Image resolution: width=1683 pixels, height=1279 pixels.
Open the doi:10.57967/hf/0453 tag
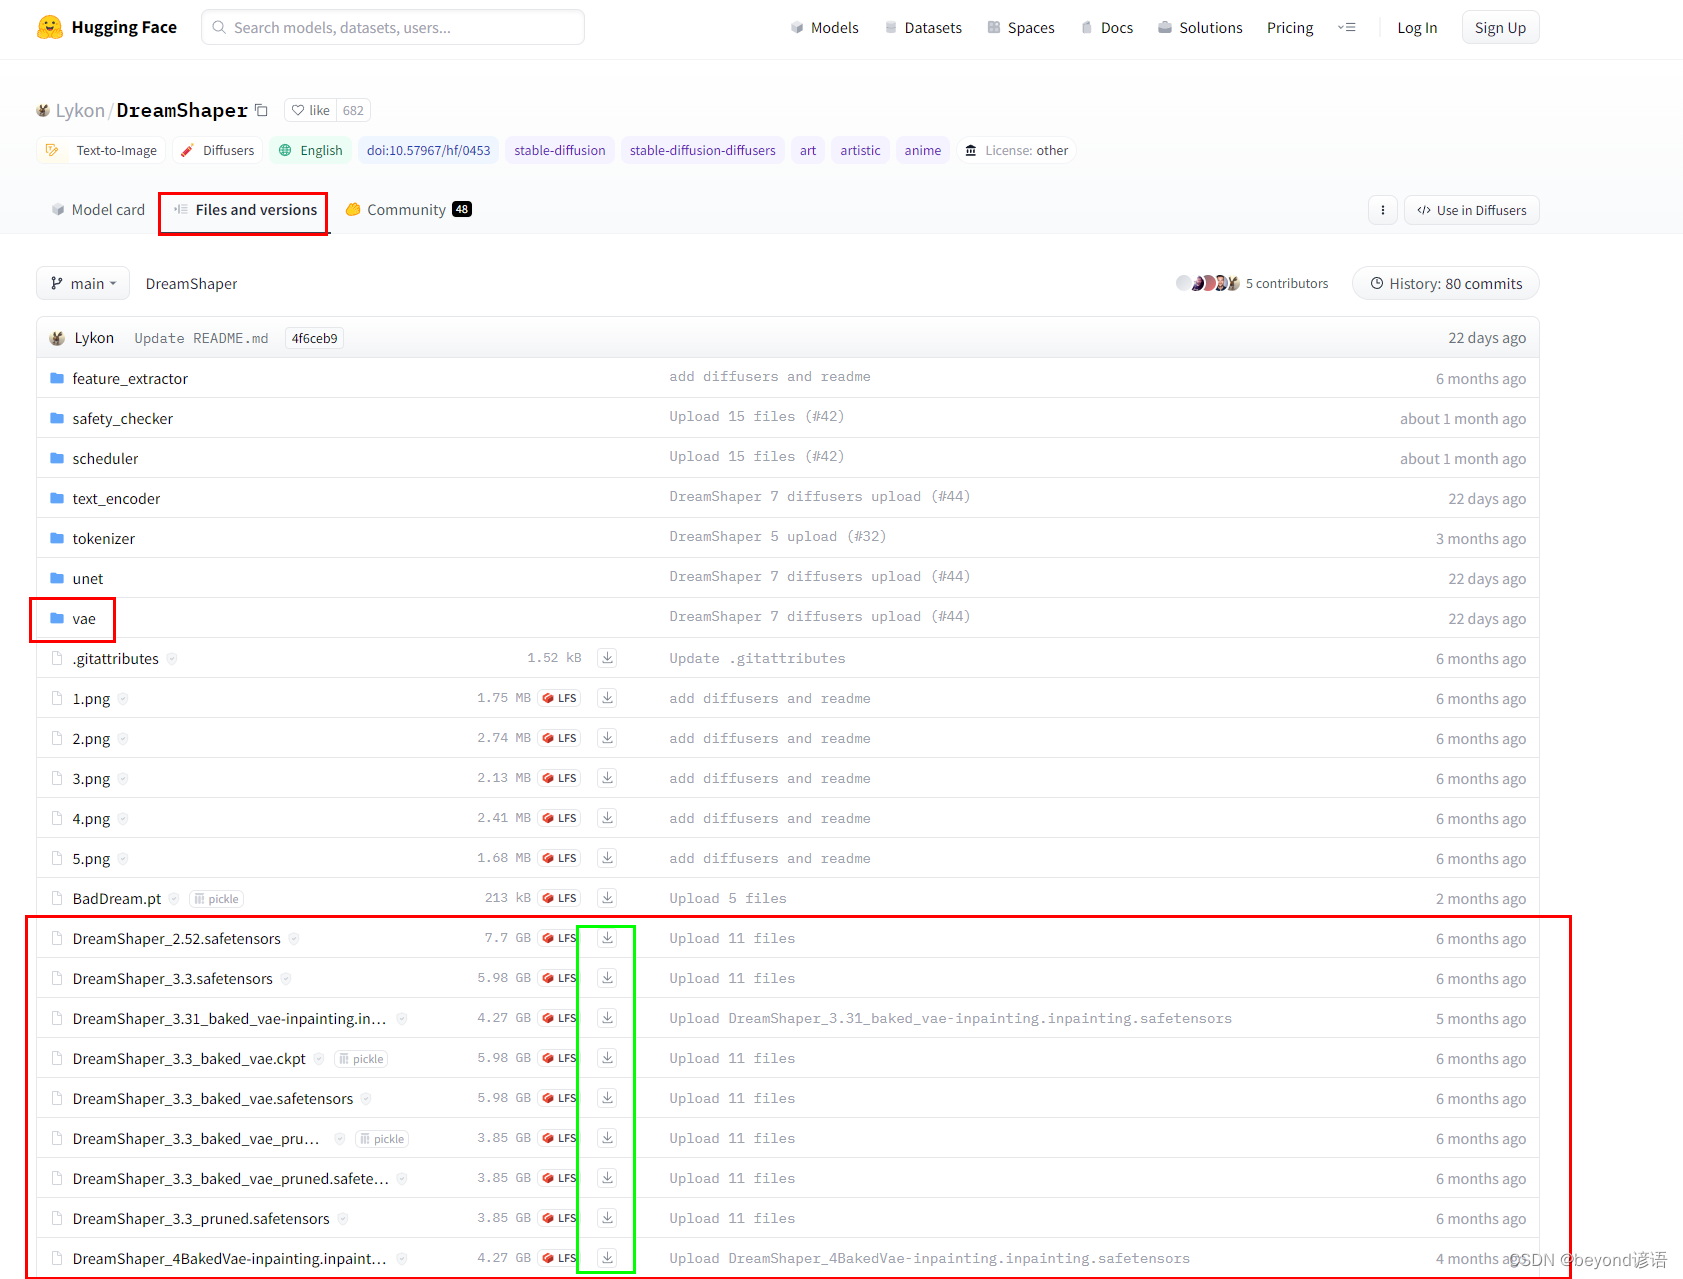(428, 150)
